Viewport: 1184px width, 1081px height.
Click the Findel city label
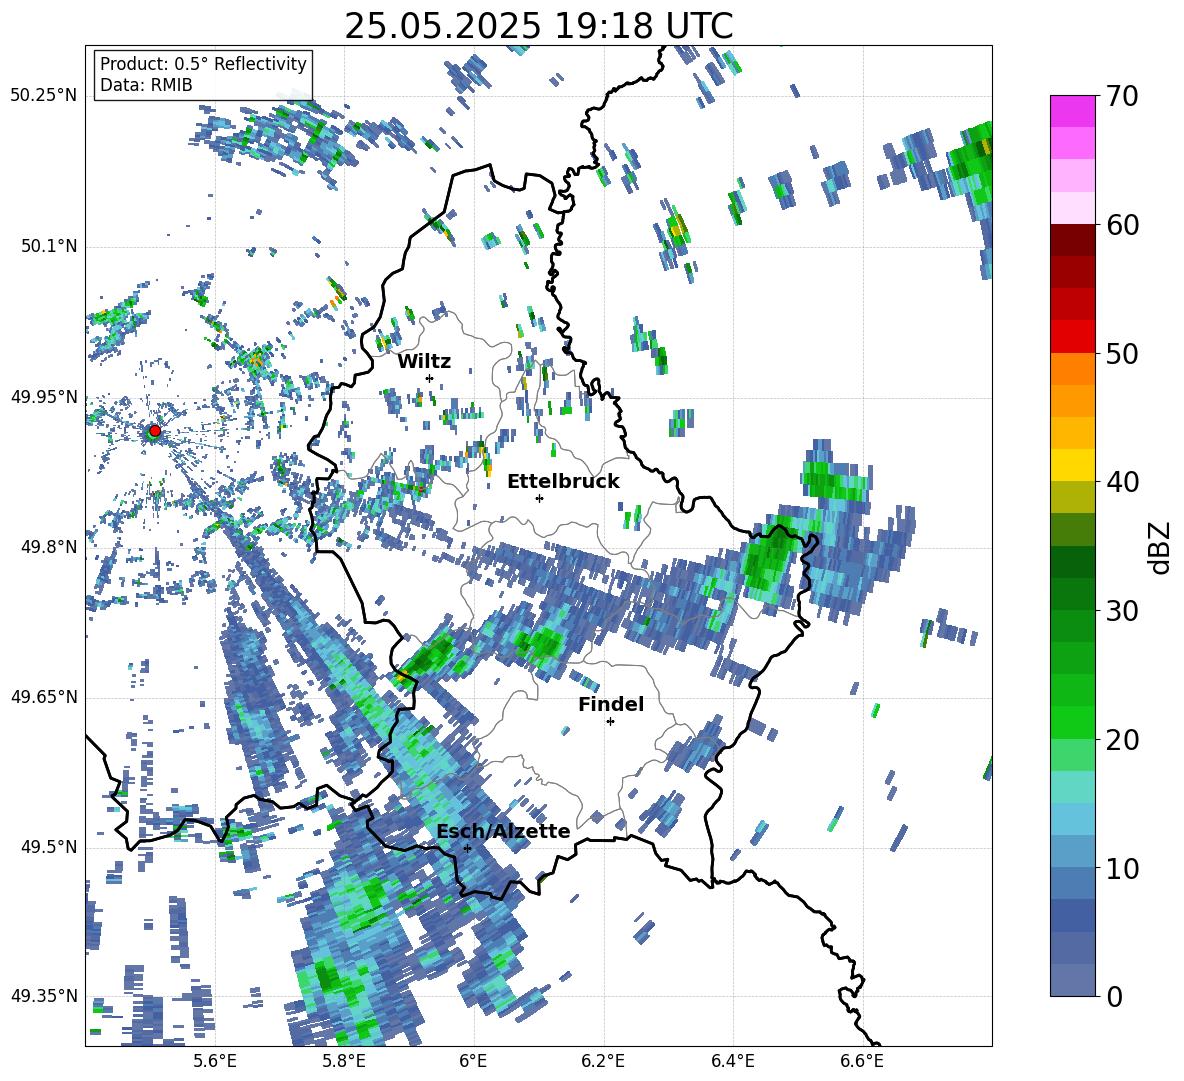tap(611, 704)
